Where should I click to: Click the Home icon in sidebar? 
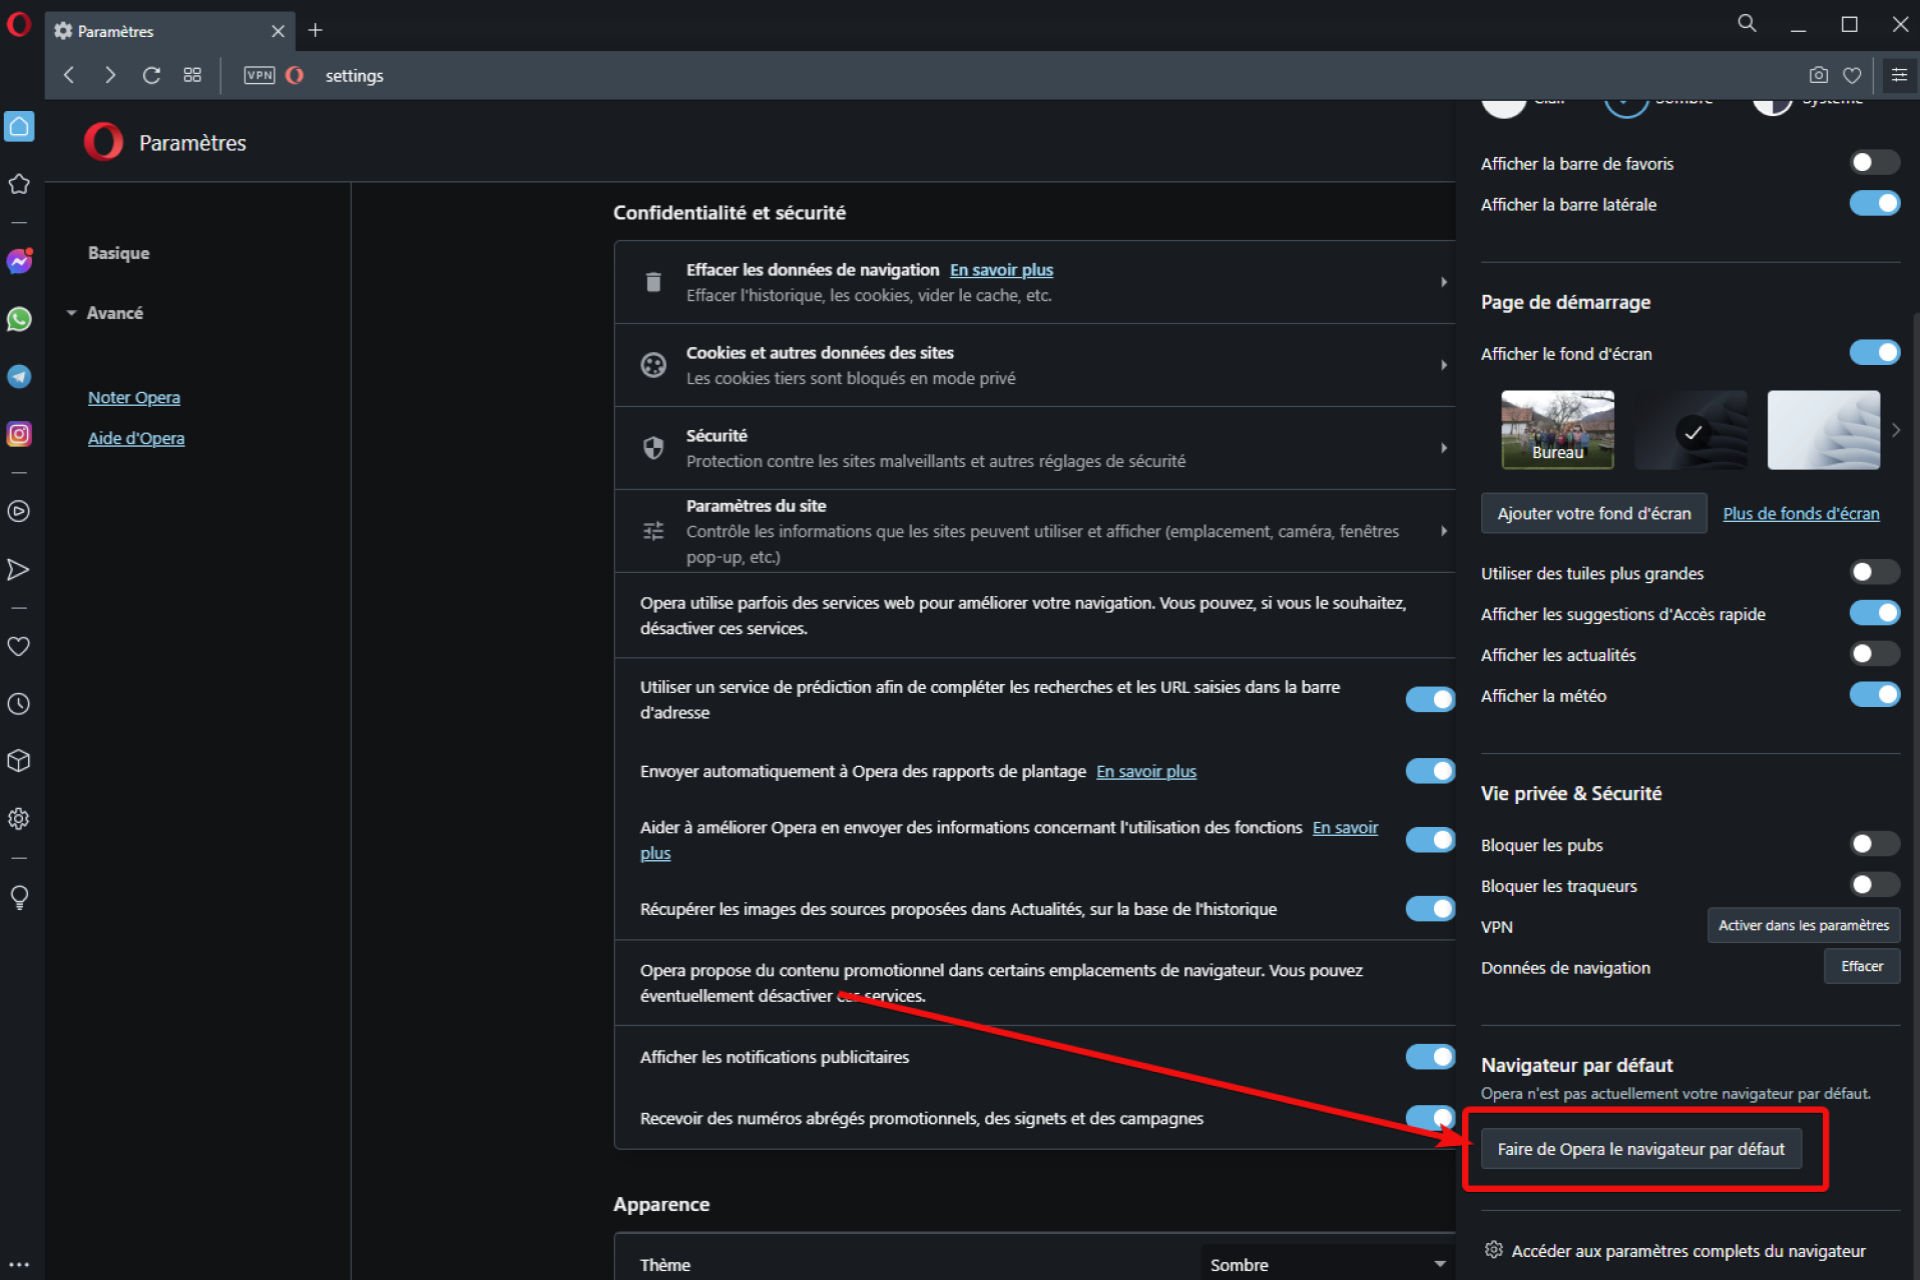[x=19, y=126]
